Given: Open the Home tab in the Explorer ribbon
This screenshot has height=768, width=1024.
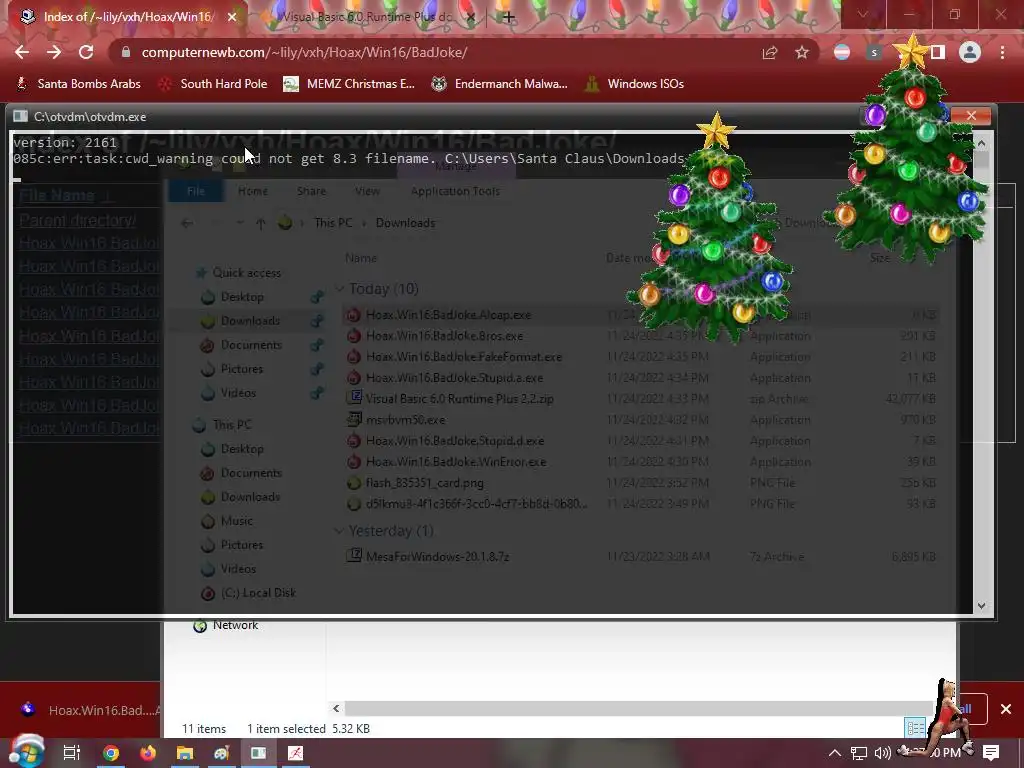Looking at the screenshot, I should point(253,191).
